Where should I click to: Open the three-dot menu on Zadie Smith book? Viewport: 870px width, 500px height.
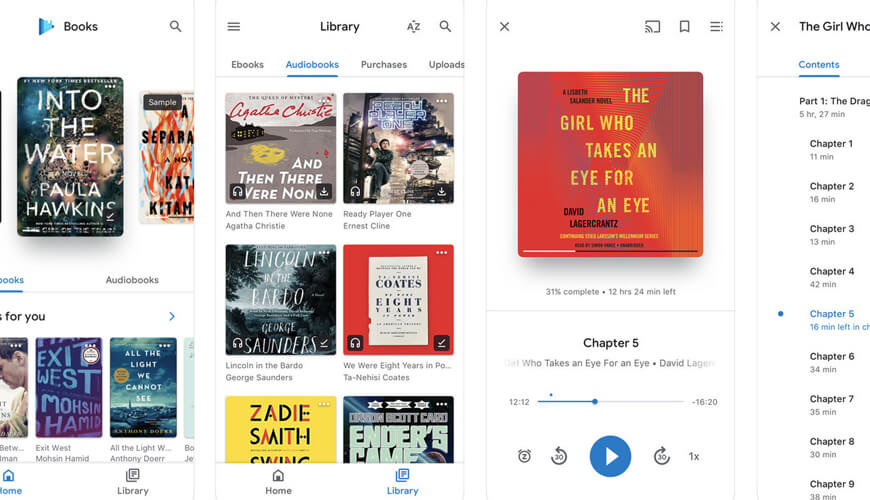324,404
